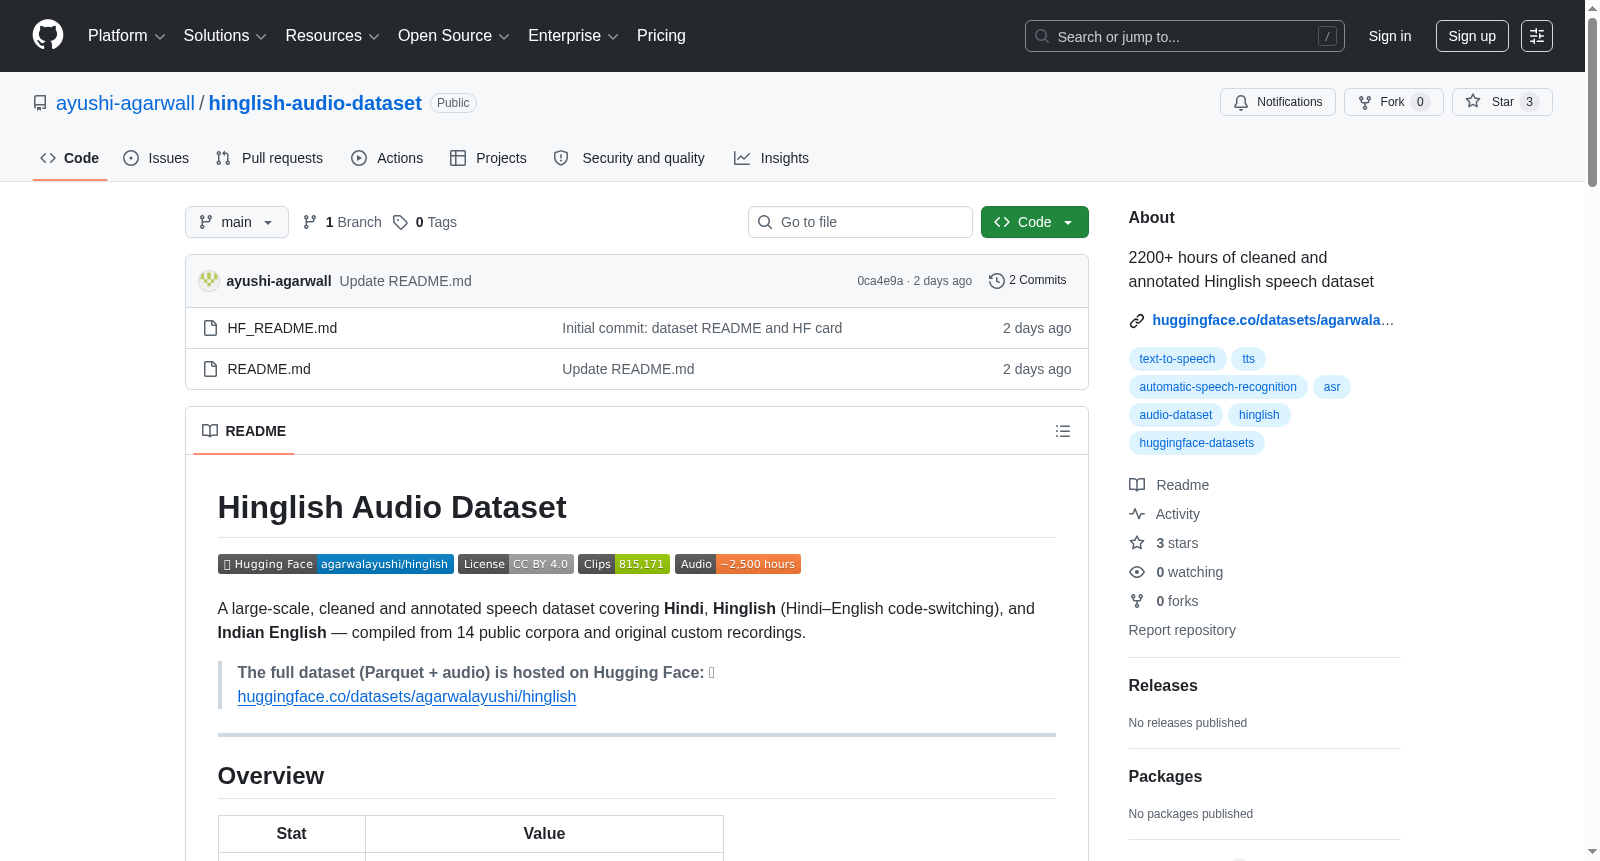The width and height of the screenshot is (1600, 861).
Task: Click the eye icon beside 0 watching
Action: pyautogui.click(x=1137, y=572)
